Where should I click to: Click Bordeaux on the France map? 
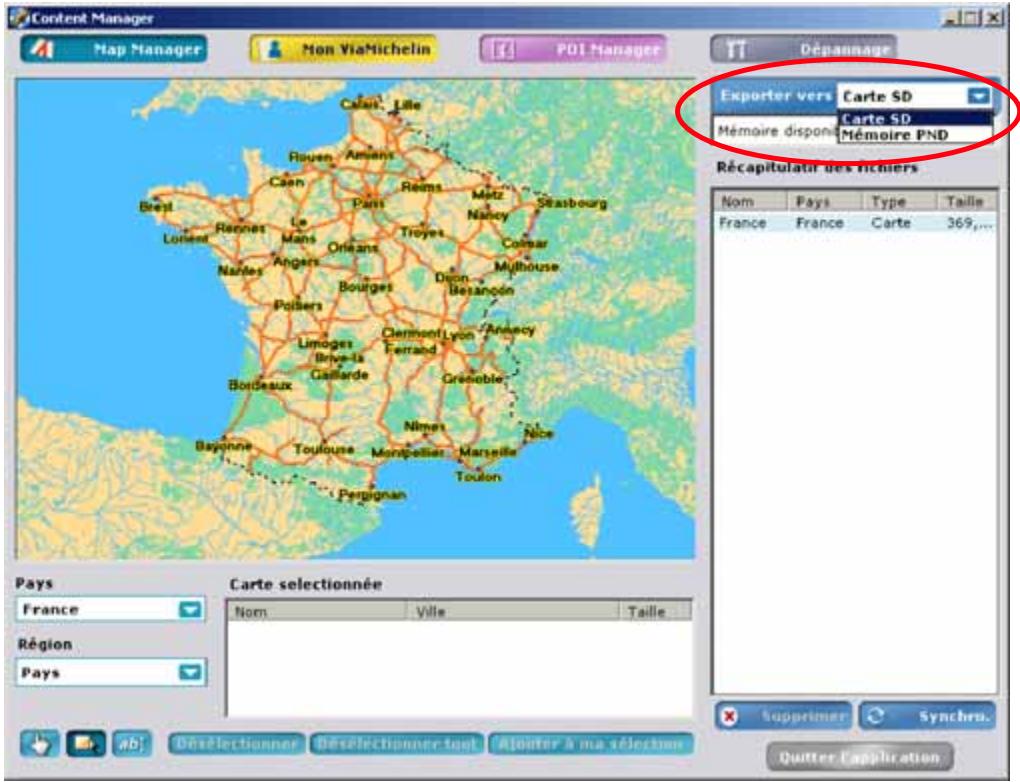pos(260,385)
